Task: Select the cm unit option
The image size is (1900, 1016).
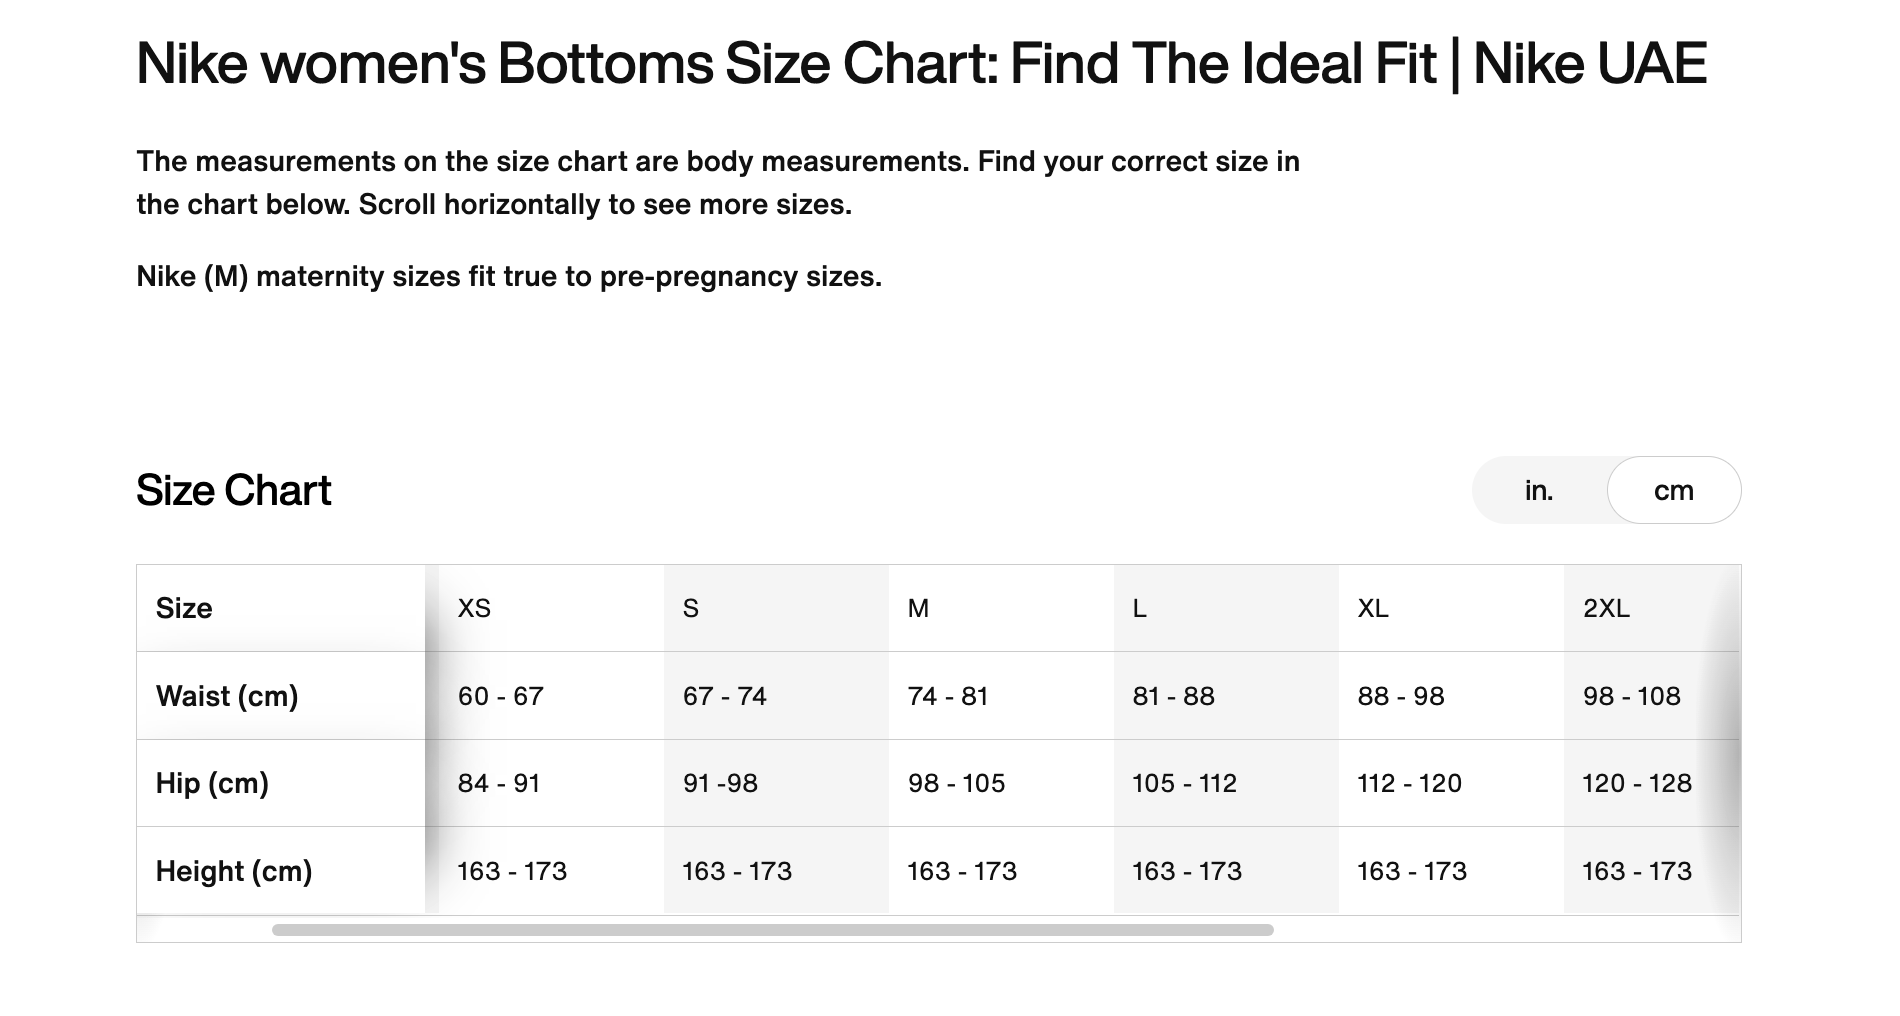Action: (1673, 490)
